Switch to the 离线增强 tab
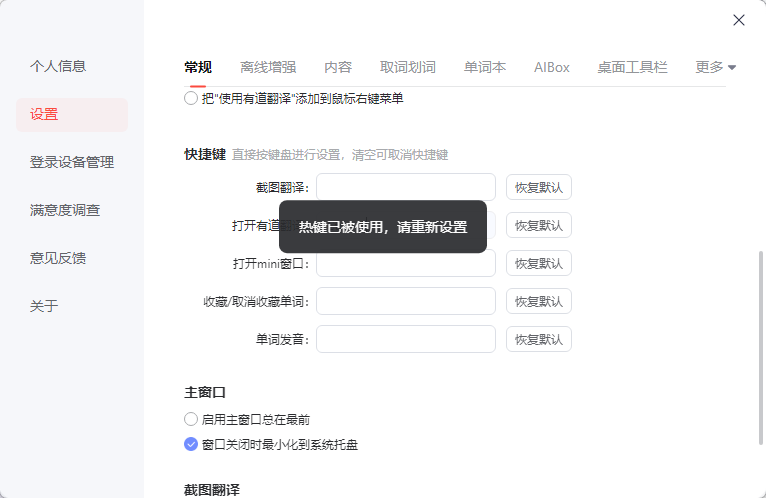This screenshot has width=766, height=498. click(x=268, y=68)
